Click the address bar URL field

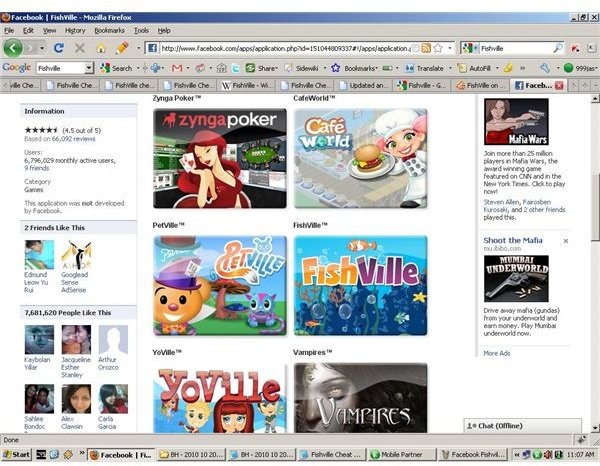click(286, 48)
